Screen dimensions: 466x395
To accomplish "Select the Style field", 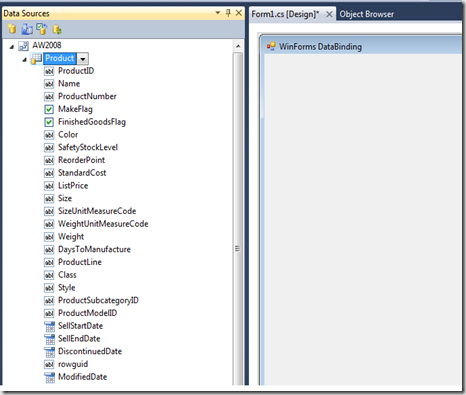I will (67, 288).
